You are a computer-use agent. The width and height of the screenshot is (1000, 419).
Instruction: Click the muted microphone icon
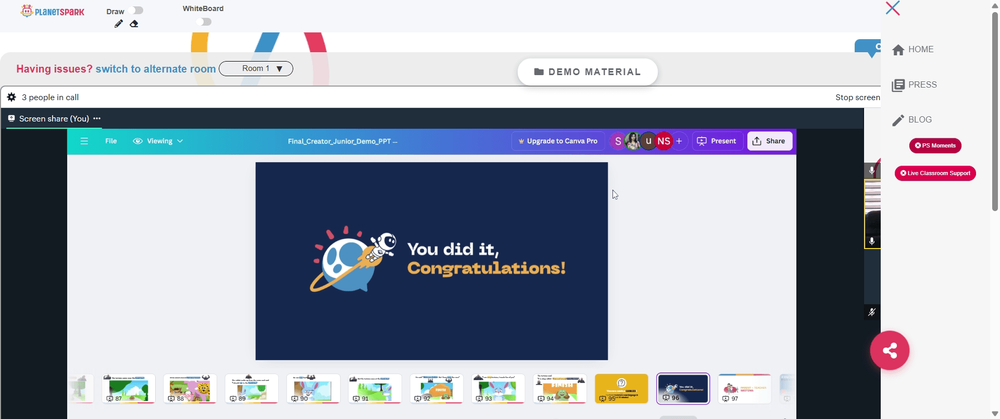872,312
